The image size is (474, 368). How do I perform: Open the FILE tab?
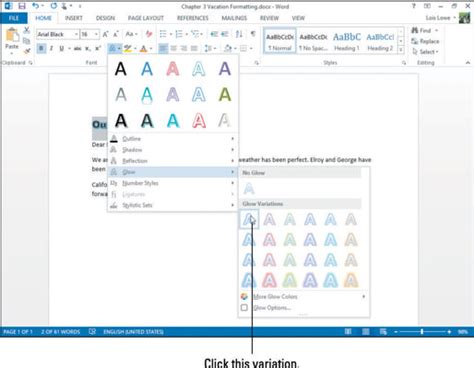pos(14,18)
